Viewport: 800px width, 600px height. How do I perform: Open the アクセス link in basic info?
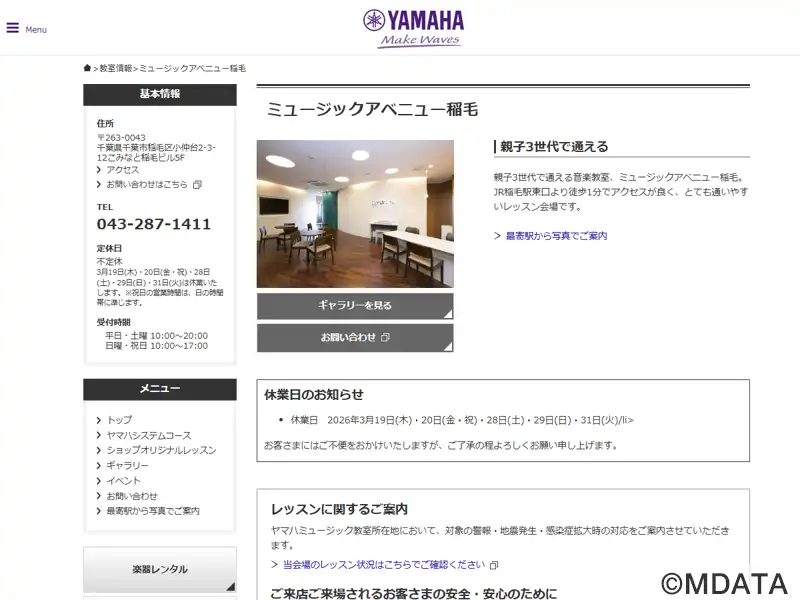click(x=122, y=170)
